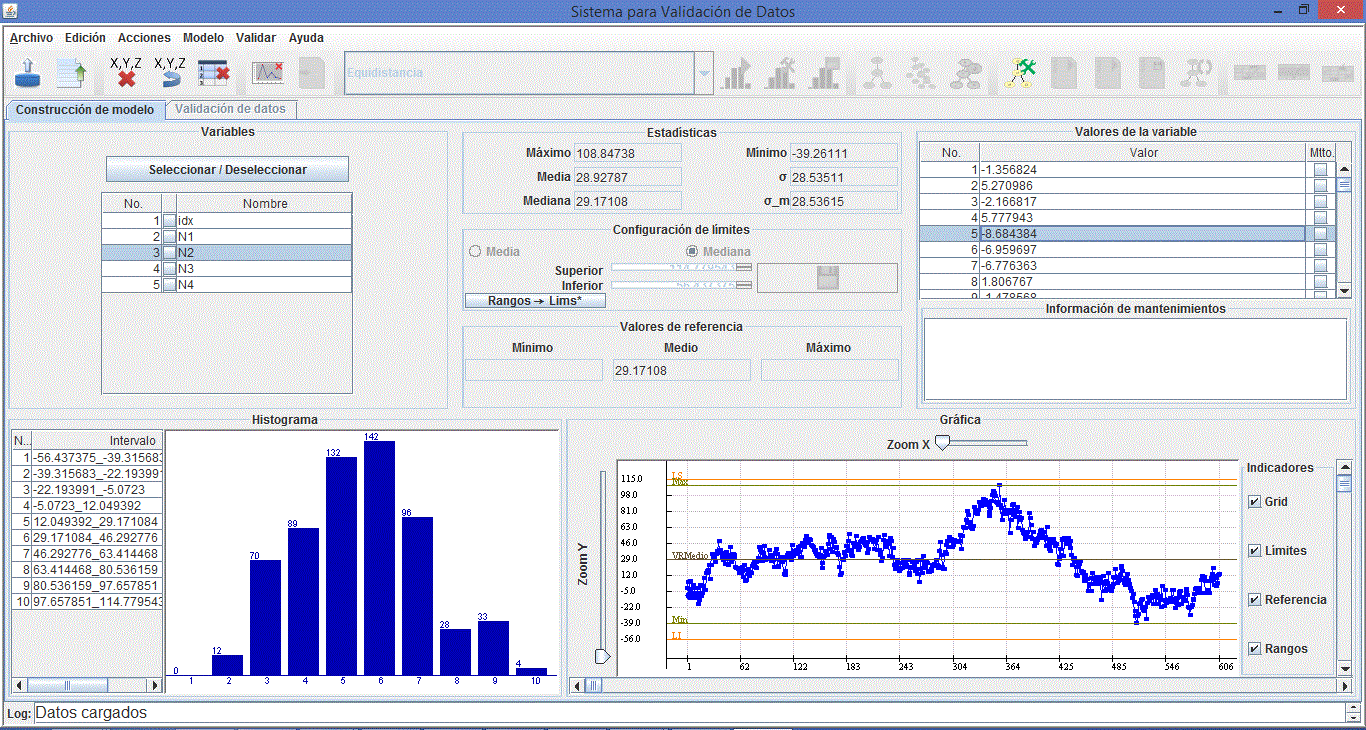Click the graph horizontal scrollbar left arrow

coord(576,685)
